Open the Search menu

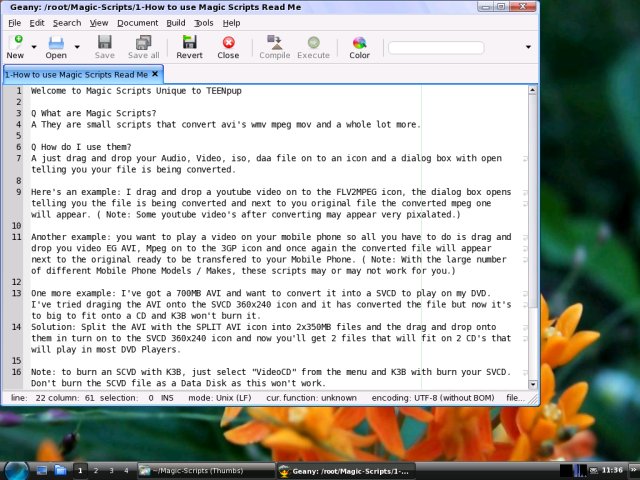(67, 23)
